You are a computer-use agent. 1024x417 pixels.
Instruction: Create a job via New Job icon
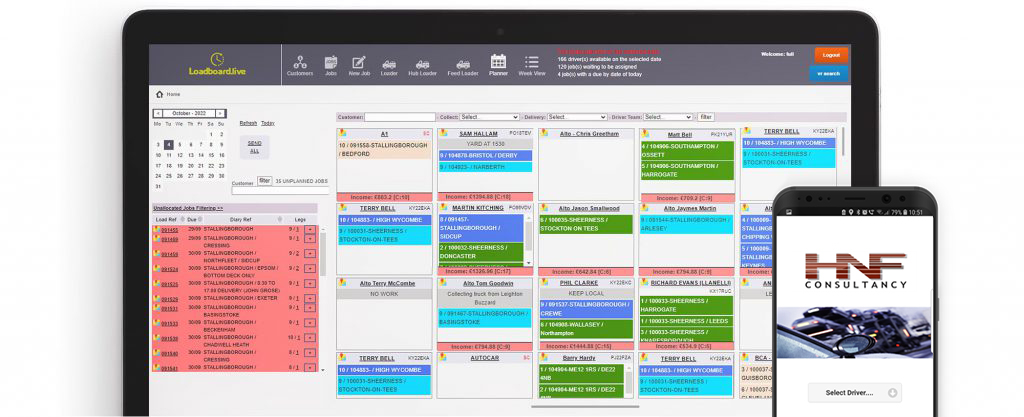click(x=359, y=65)
